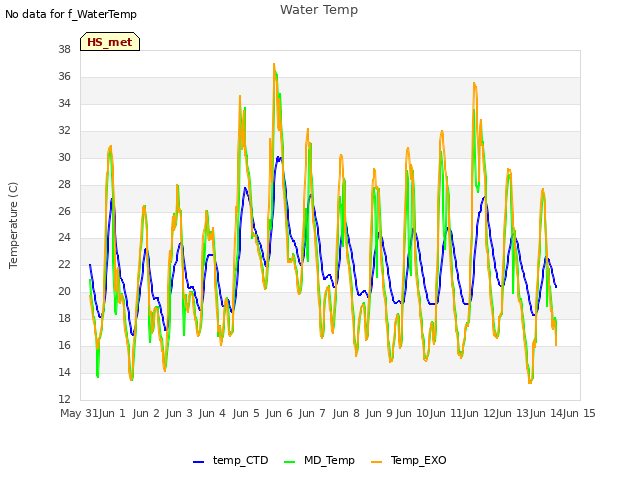The height and width of the screenshot is (480, 640).
Task: Click the Jun 3 x-axis label
Action: click(179, 413)
